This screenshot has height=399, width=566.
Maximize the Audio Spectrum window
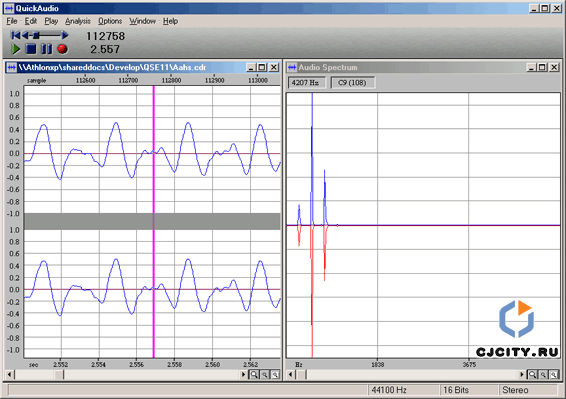pos(542,68)
